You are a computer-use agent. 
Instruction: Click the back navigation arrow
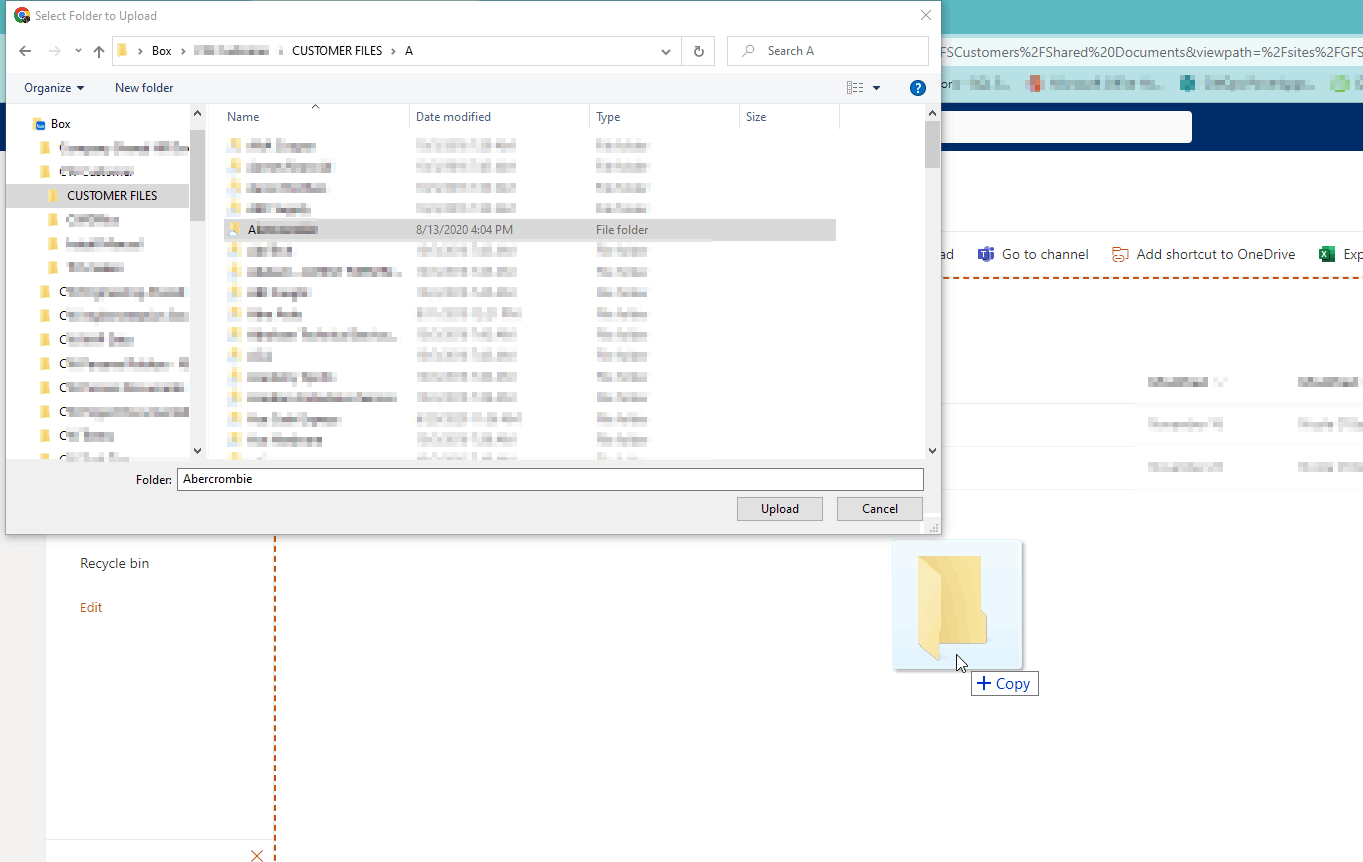pyautogui.click(x=25, y=50)
